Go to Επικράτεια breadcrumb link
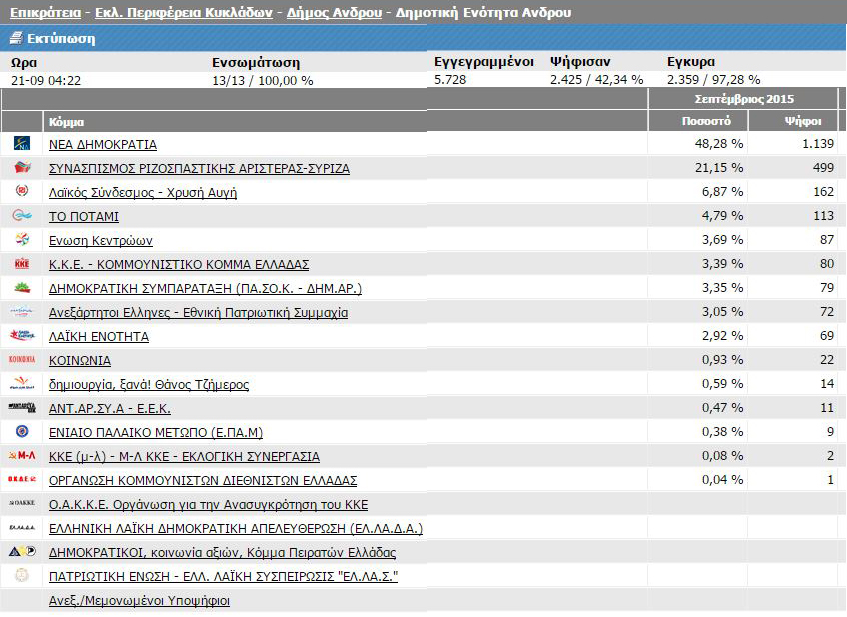The width and height of the screenshot is (847, 617). pyautogui.click(x=45, y=12)
